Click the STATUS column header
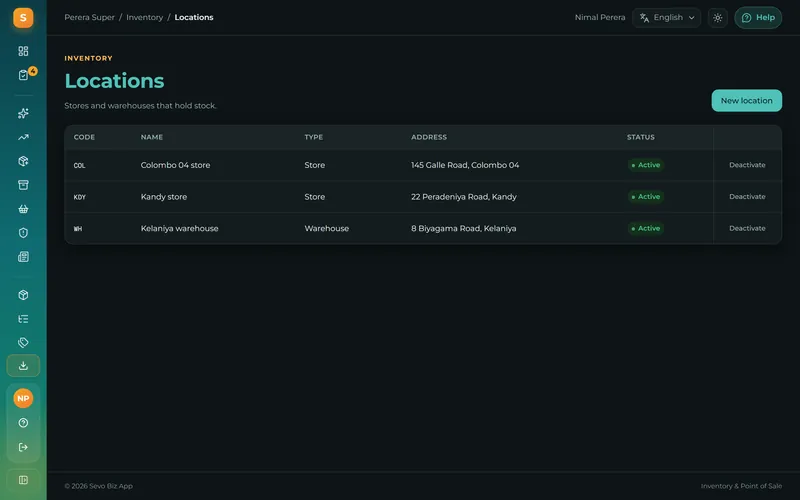The height and width of the screenshot is (500, 800). tap(640, 137)
